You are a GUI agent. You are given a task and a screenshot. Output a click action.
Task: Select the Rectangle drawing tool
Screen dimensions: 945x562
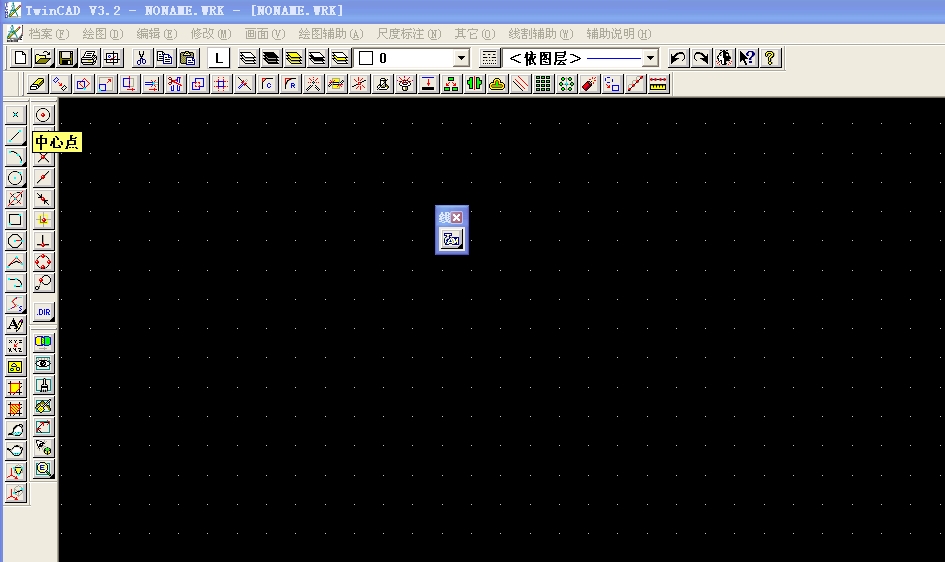tap(16, 220)
